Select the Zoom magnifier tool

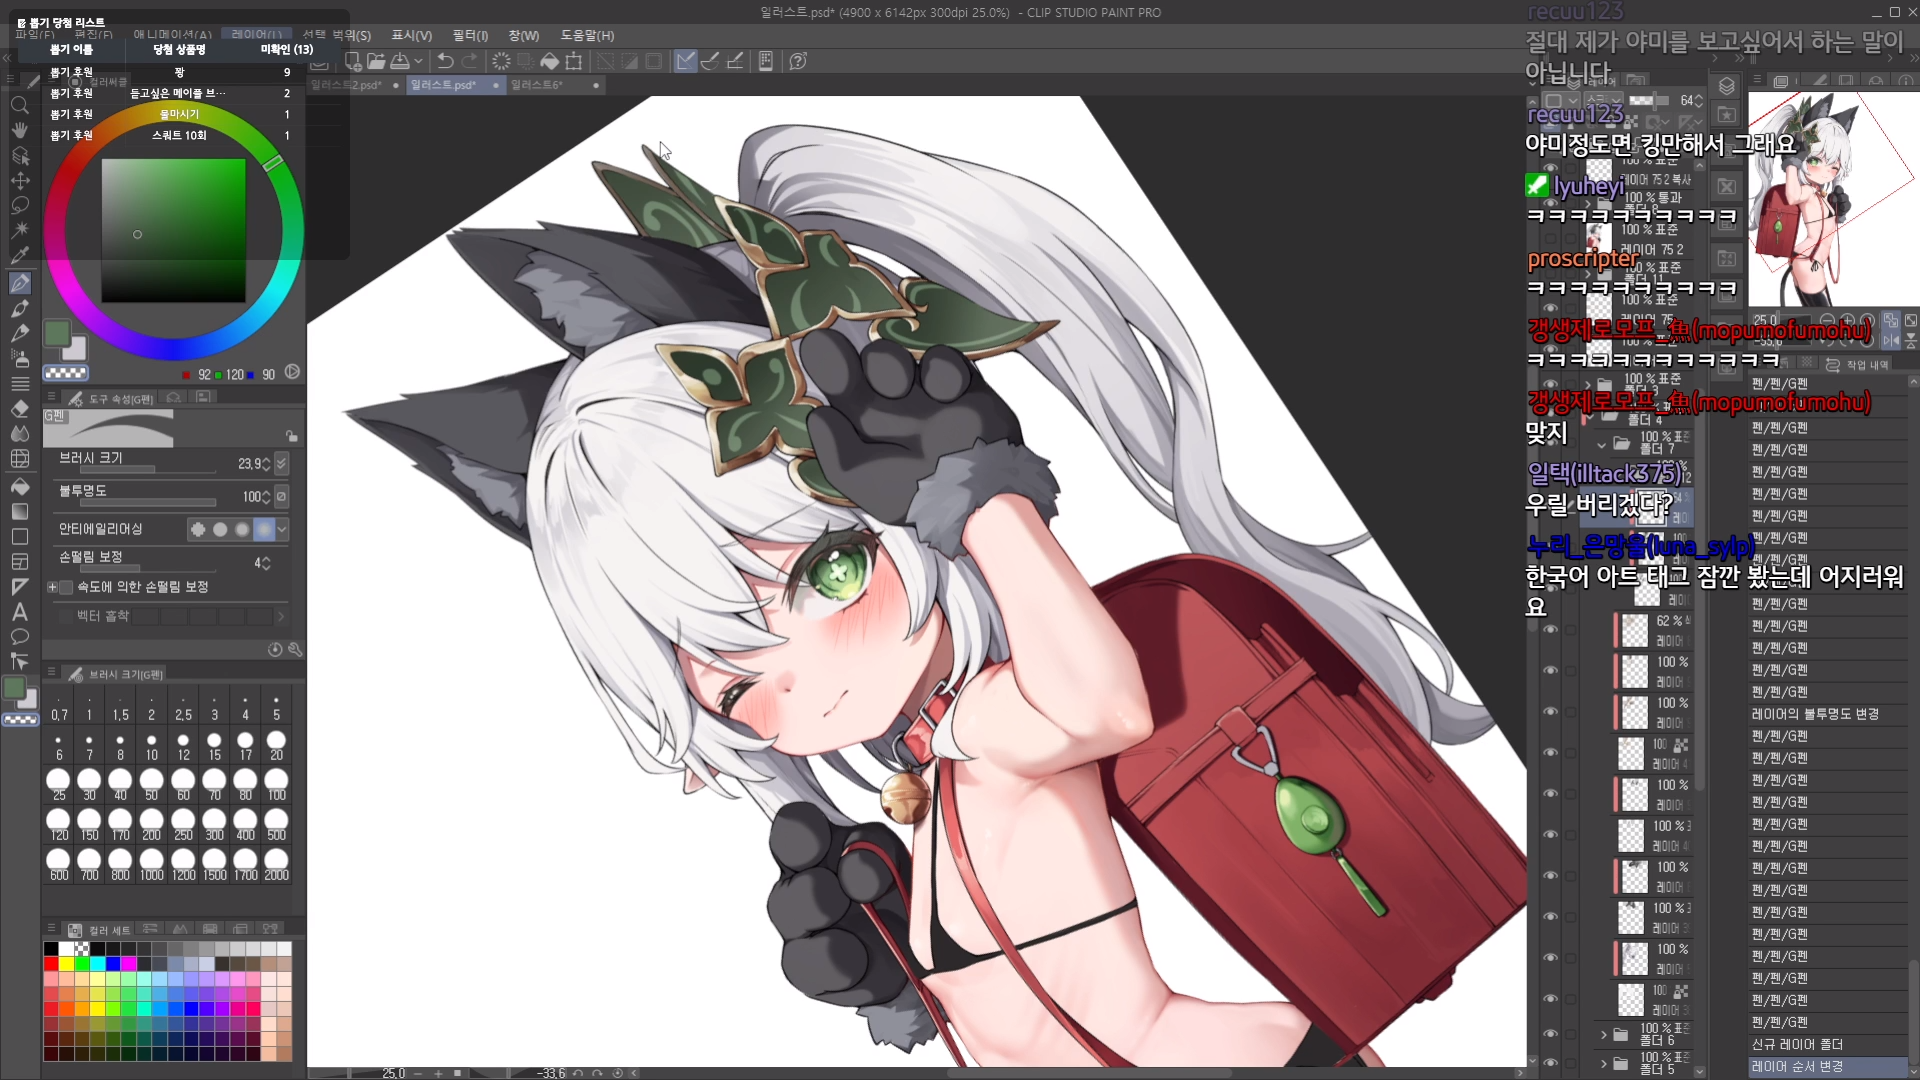(x=19, y=105)
